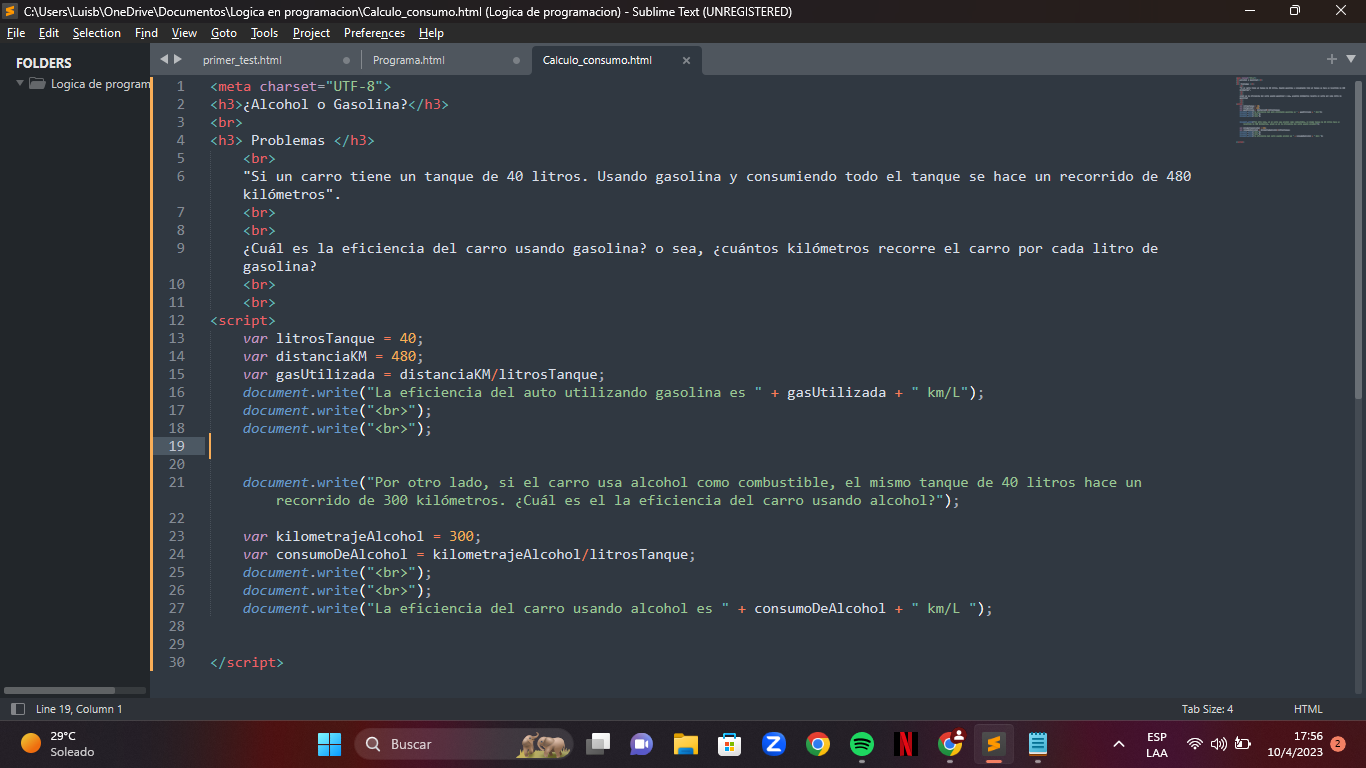This screenshot has width=1366, height=768.
Task: Click line number 19 in gutter
Action: tap(176, 446)
